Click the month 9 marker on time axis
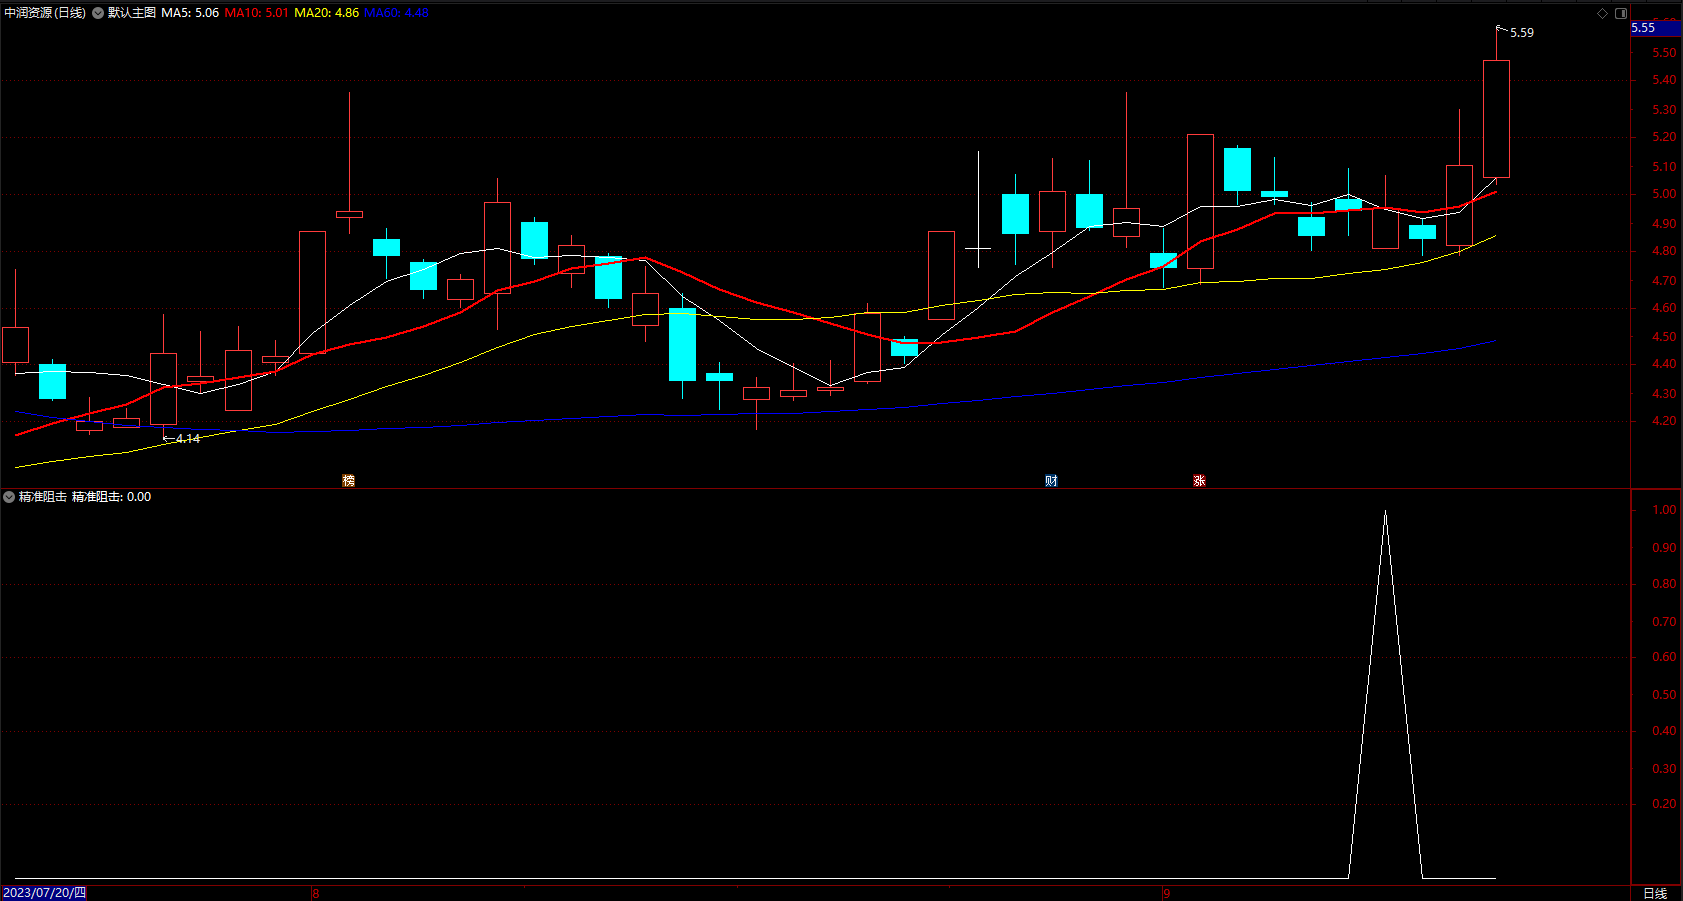1683x901 pixels. 1166,893
